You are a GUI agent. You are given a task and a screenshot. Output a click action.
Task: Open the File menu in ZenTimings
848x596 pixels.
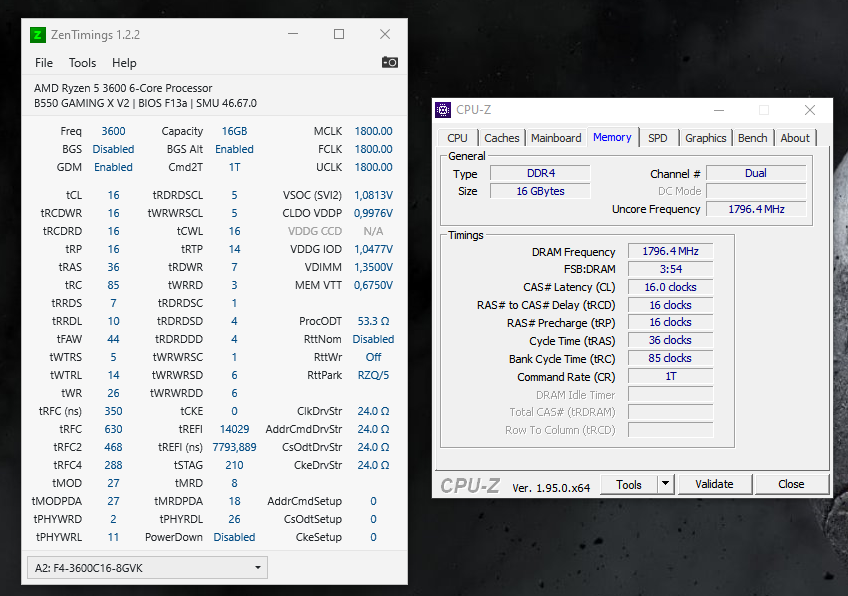44,63
